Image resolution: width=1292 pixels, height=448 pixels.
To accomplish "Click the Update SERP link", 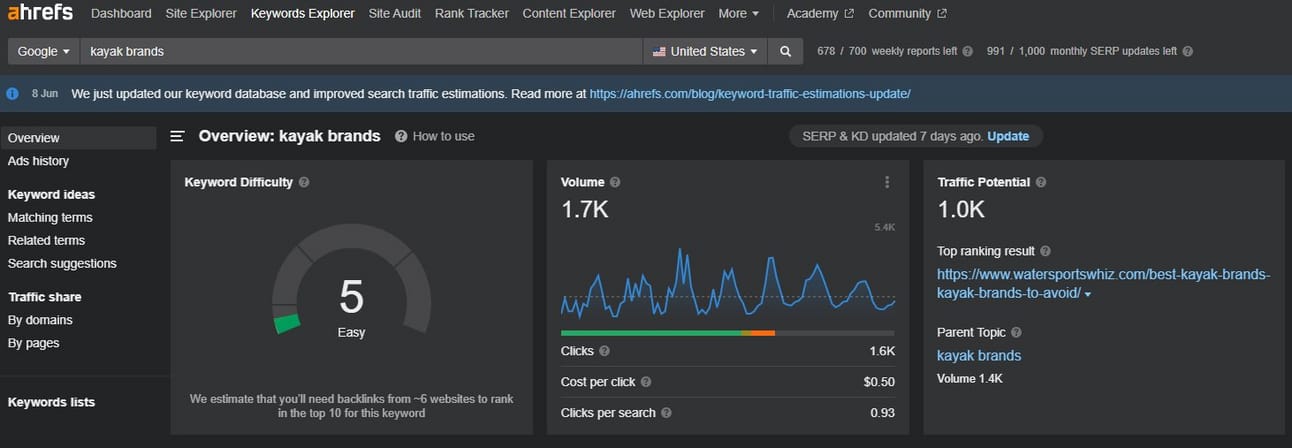I will [1008, 136].
